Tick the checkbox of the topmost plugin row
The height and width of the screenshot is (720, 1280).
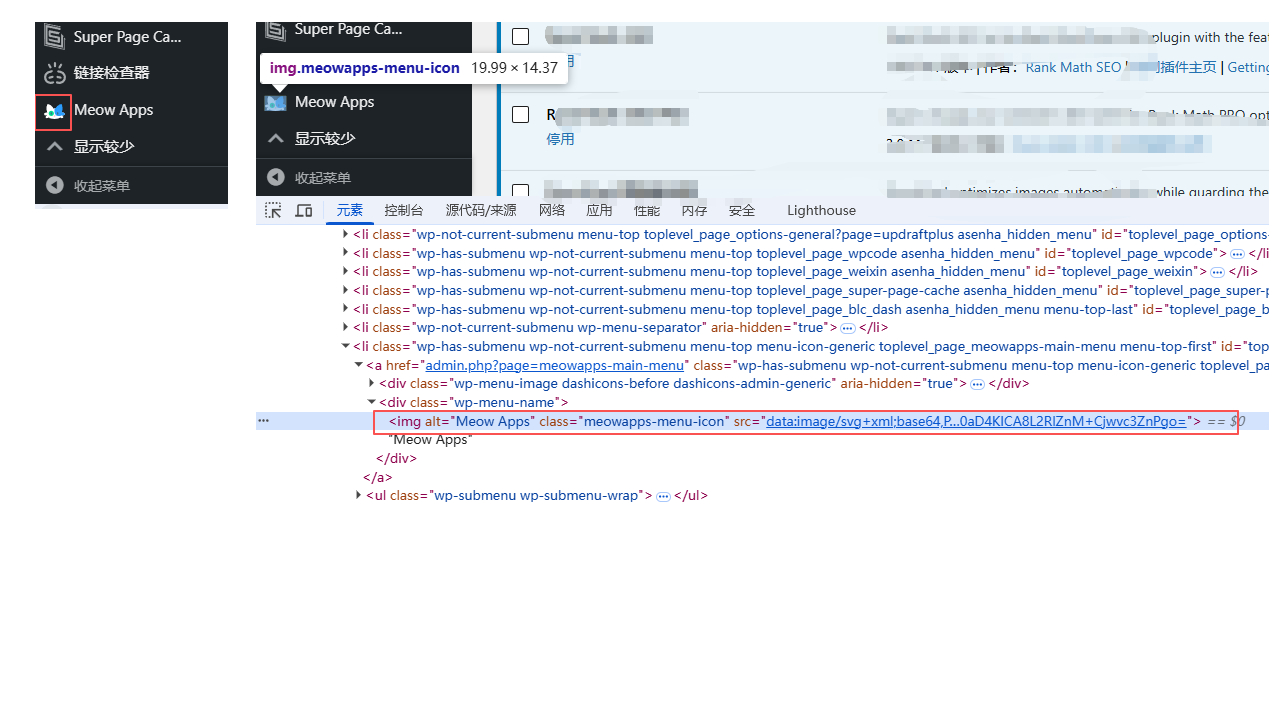coord(520,37)
